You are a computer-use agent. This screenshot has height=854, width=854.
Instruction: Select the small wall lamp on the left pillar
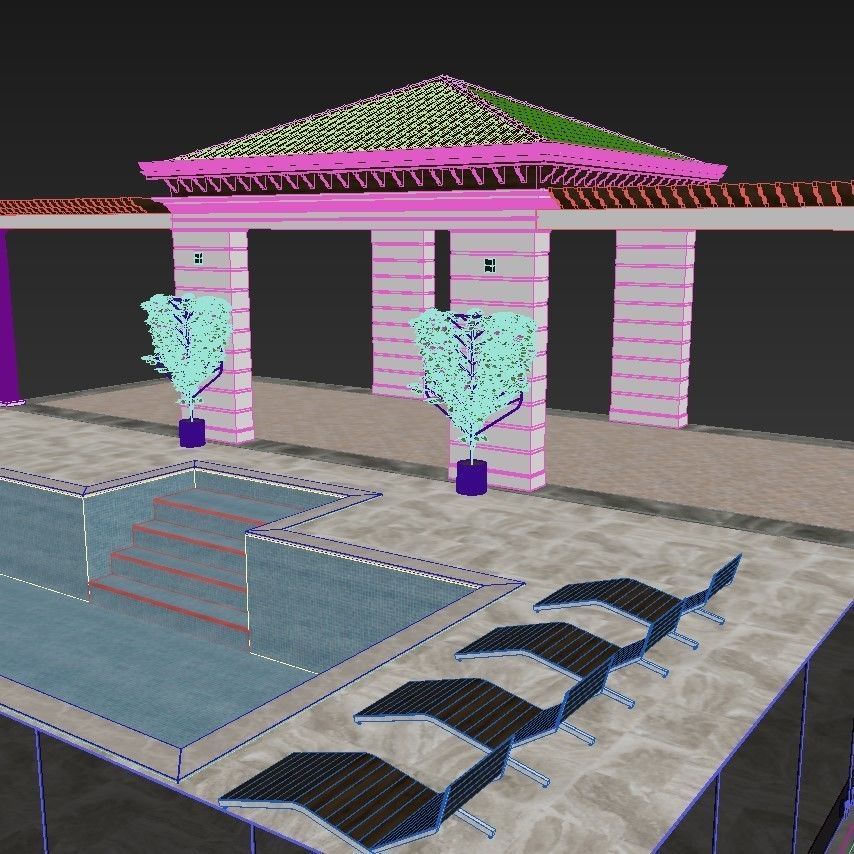click(198, 258)
